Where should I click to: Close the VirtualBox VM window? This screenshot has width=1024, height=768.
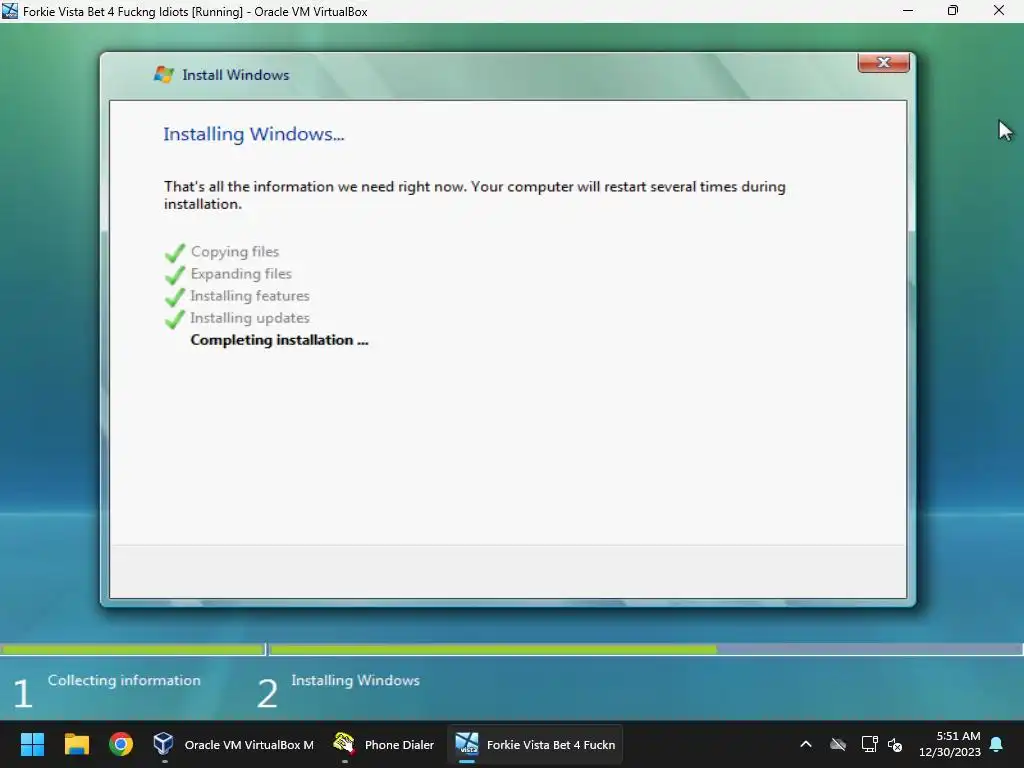[999, 10]
